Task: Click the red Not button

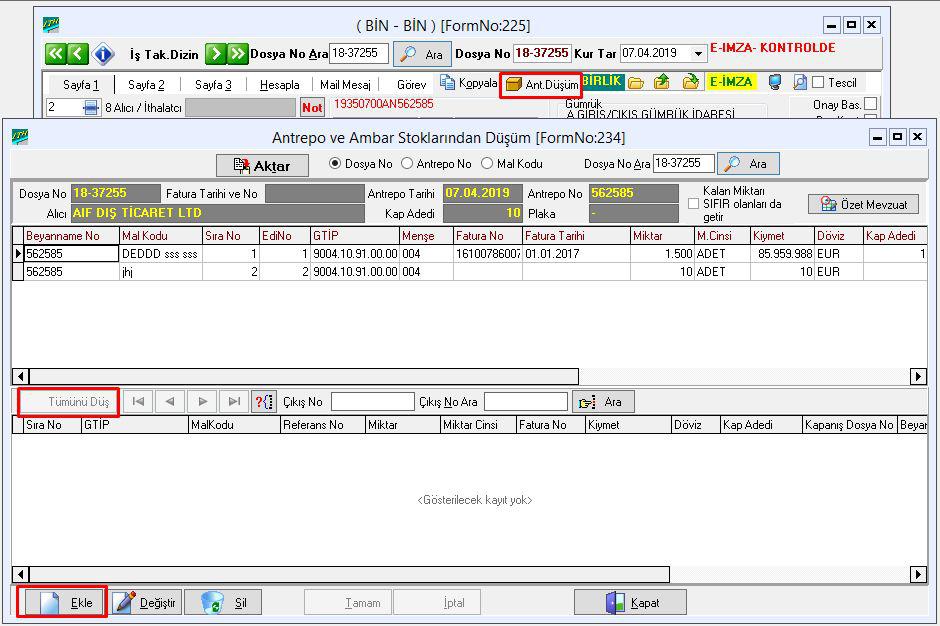Action: click(312, 107)
